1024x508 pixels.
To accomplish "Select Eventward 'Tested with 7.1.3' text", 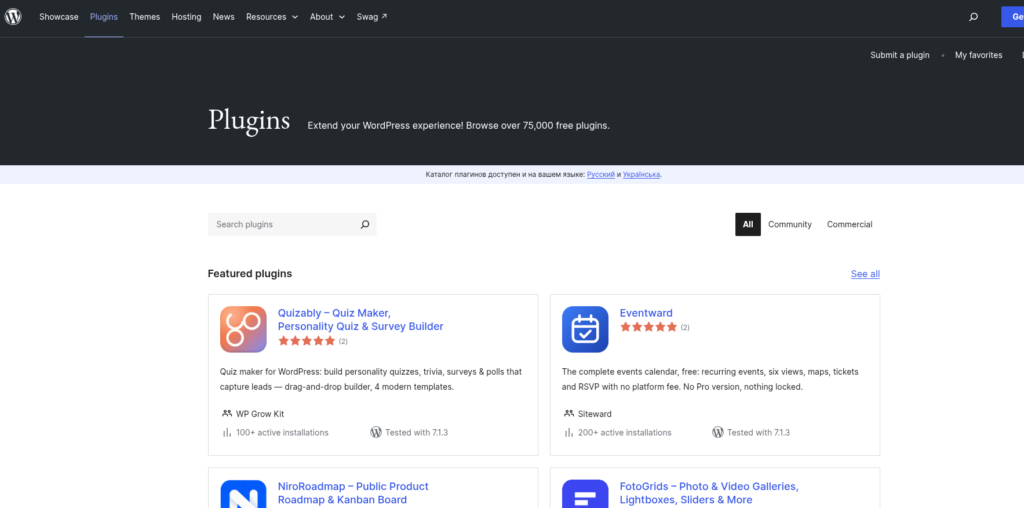I will 759,432.
